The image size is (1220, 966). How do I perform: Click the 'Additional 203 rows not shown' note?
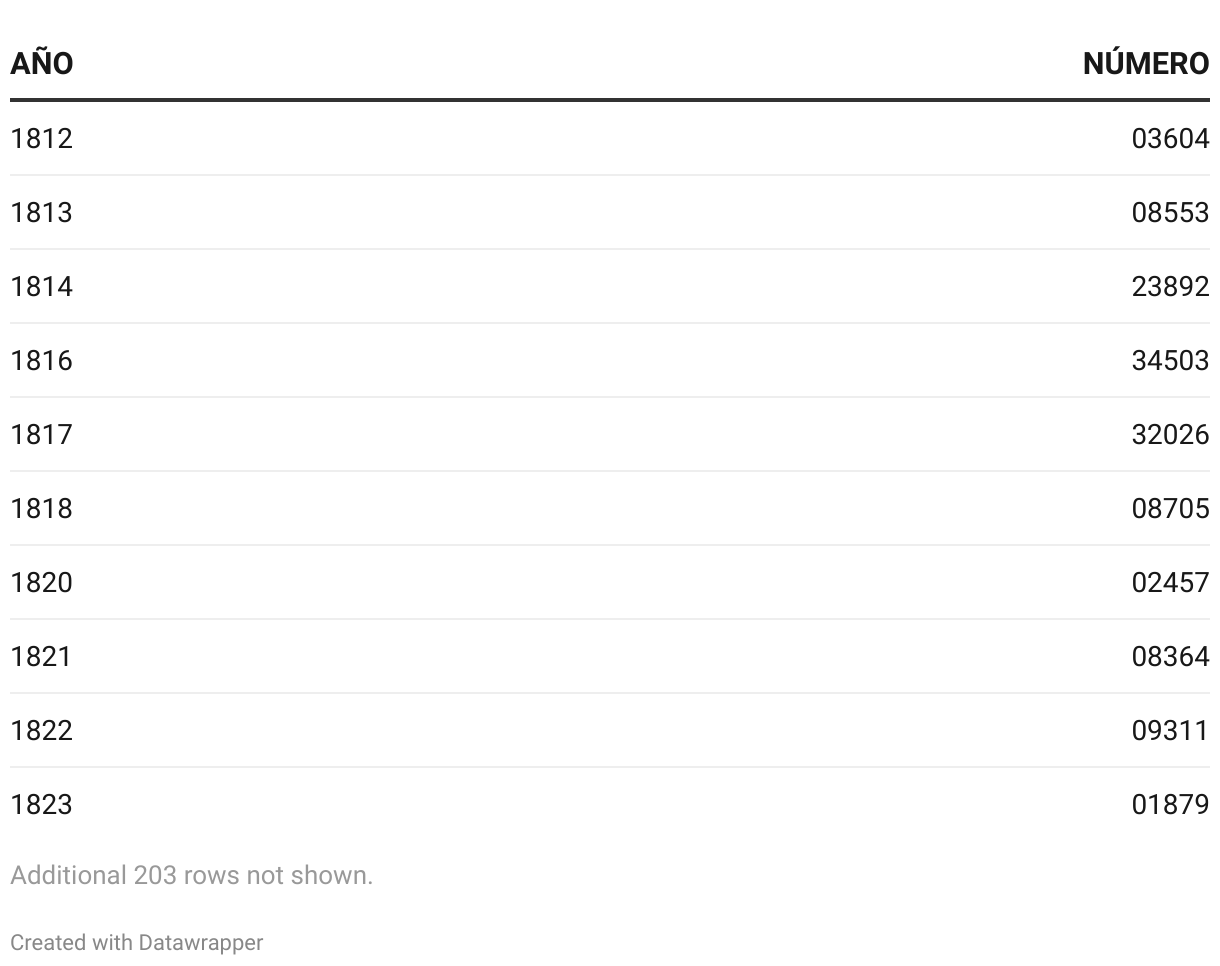coord(191,875)
